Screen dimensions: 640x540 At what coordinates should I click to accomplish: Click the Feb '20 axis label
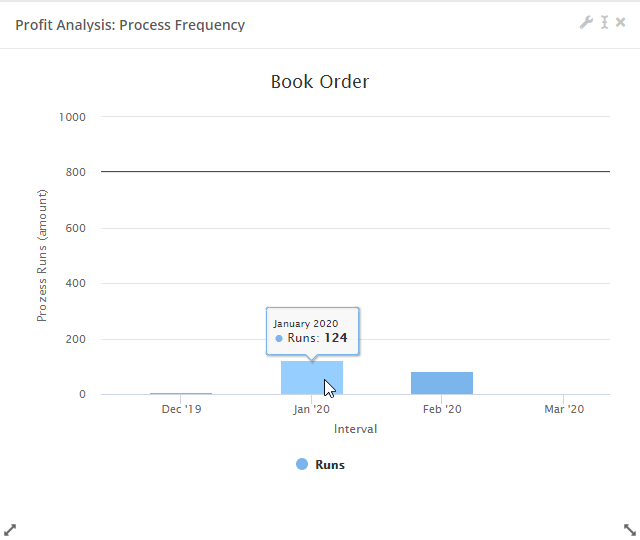click(442, 409)
